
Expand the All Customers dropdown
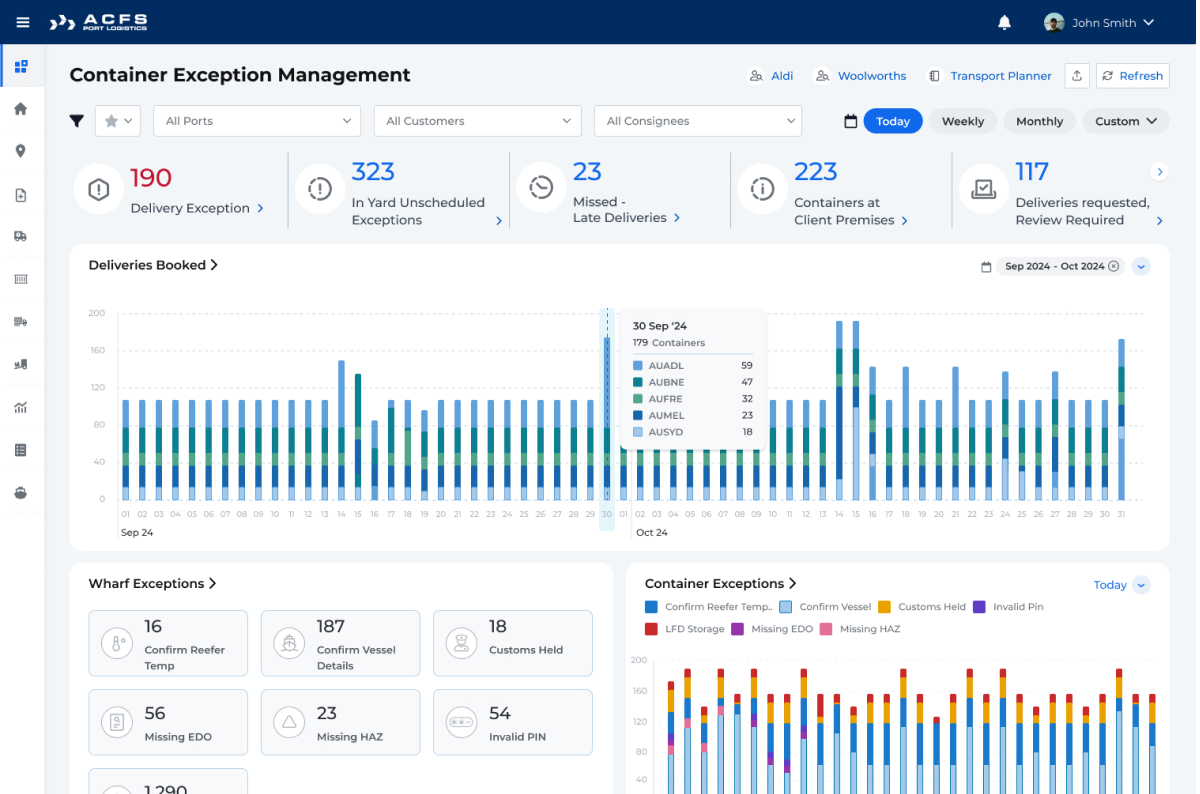pos(477,121)
